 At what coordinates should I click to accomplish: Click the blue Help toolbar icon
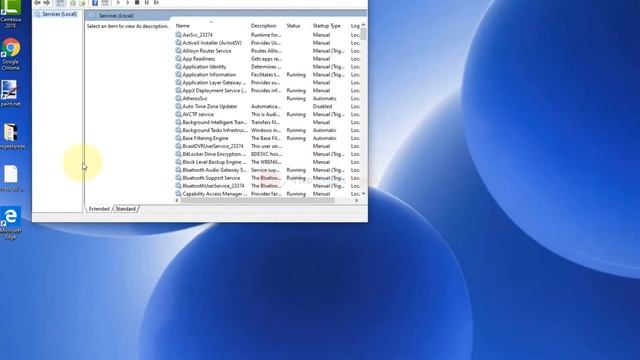[95, 2]
